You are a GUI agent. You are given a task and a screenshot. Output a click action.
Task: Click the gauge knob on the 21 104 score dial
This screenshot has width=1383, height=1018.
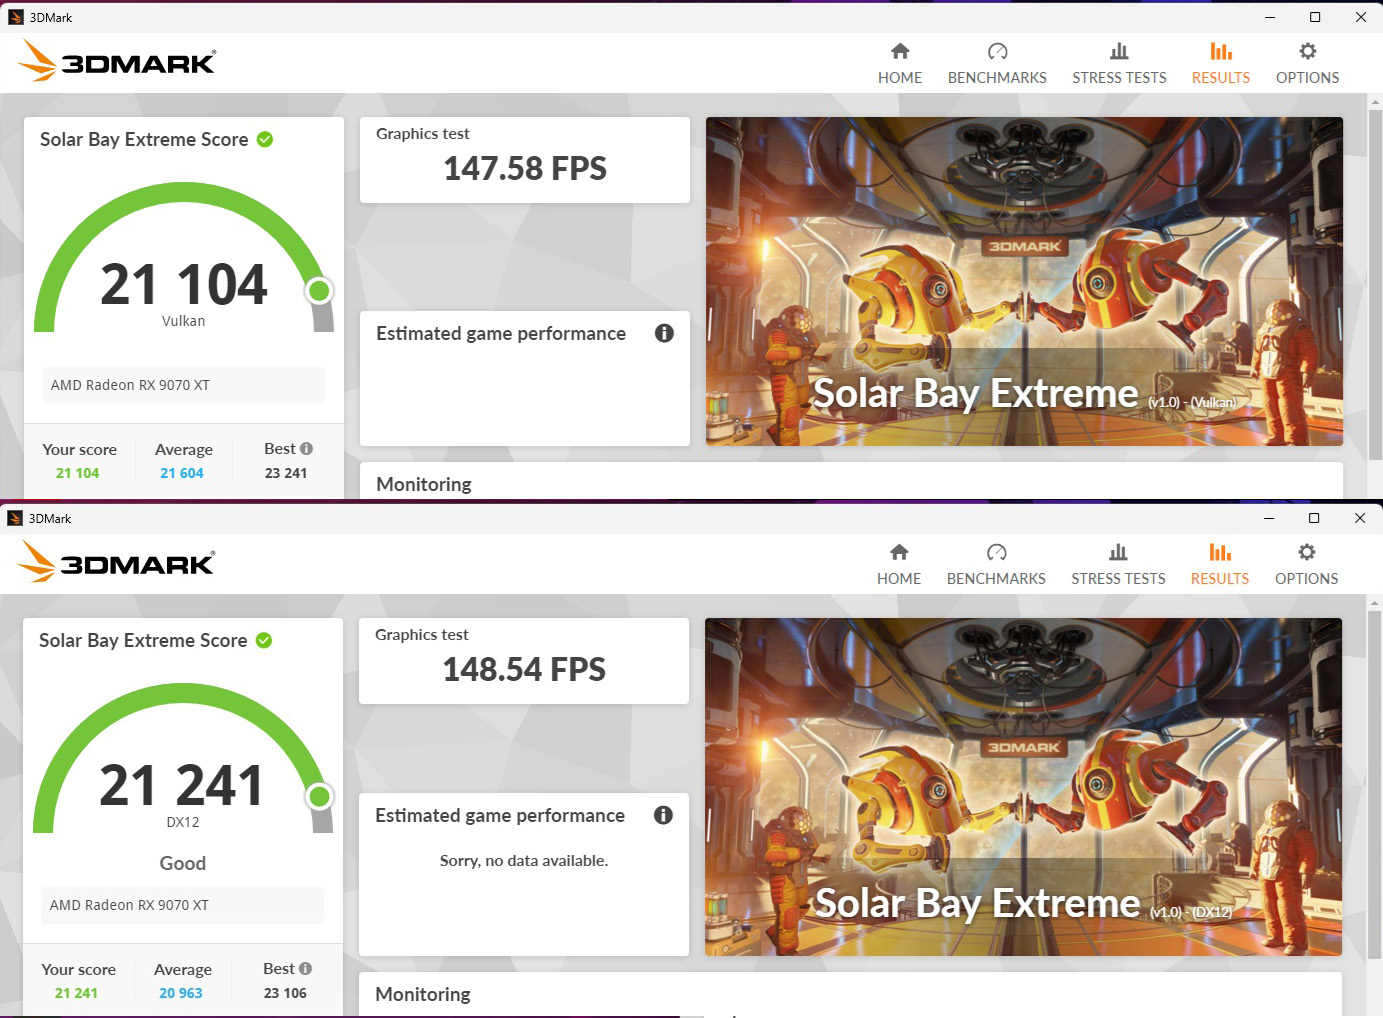pyautogui.click(x=319, y=291)
